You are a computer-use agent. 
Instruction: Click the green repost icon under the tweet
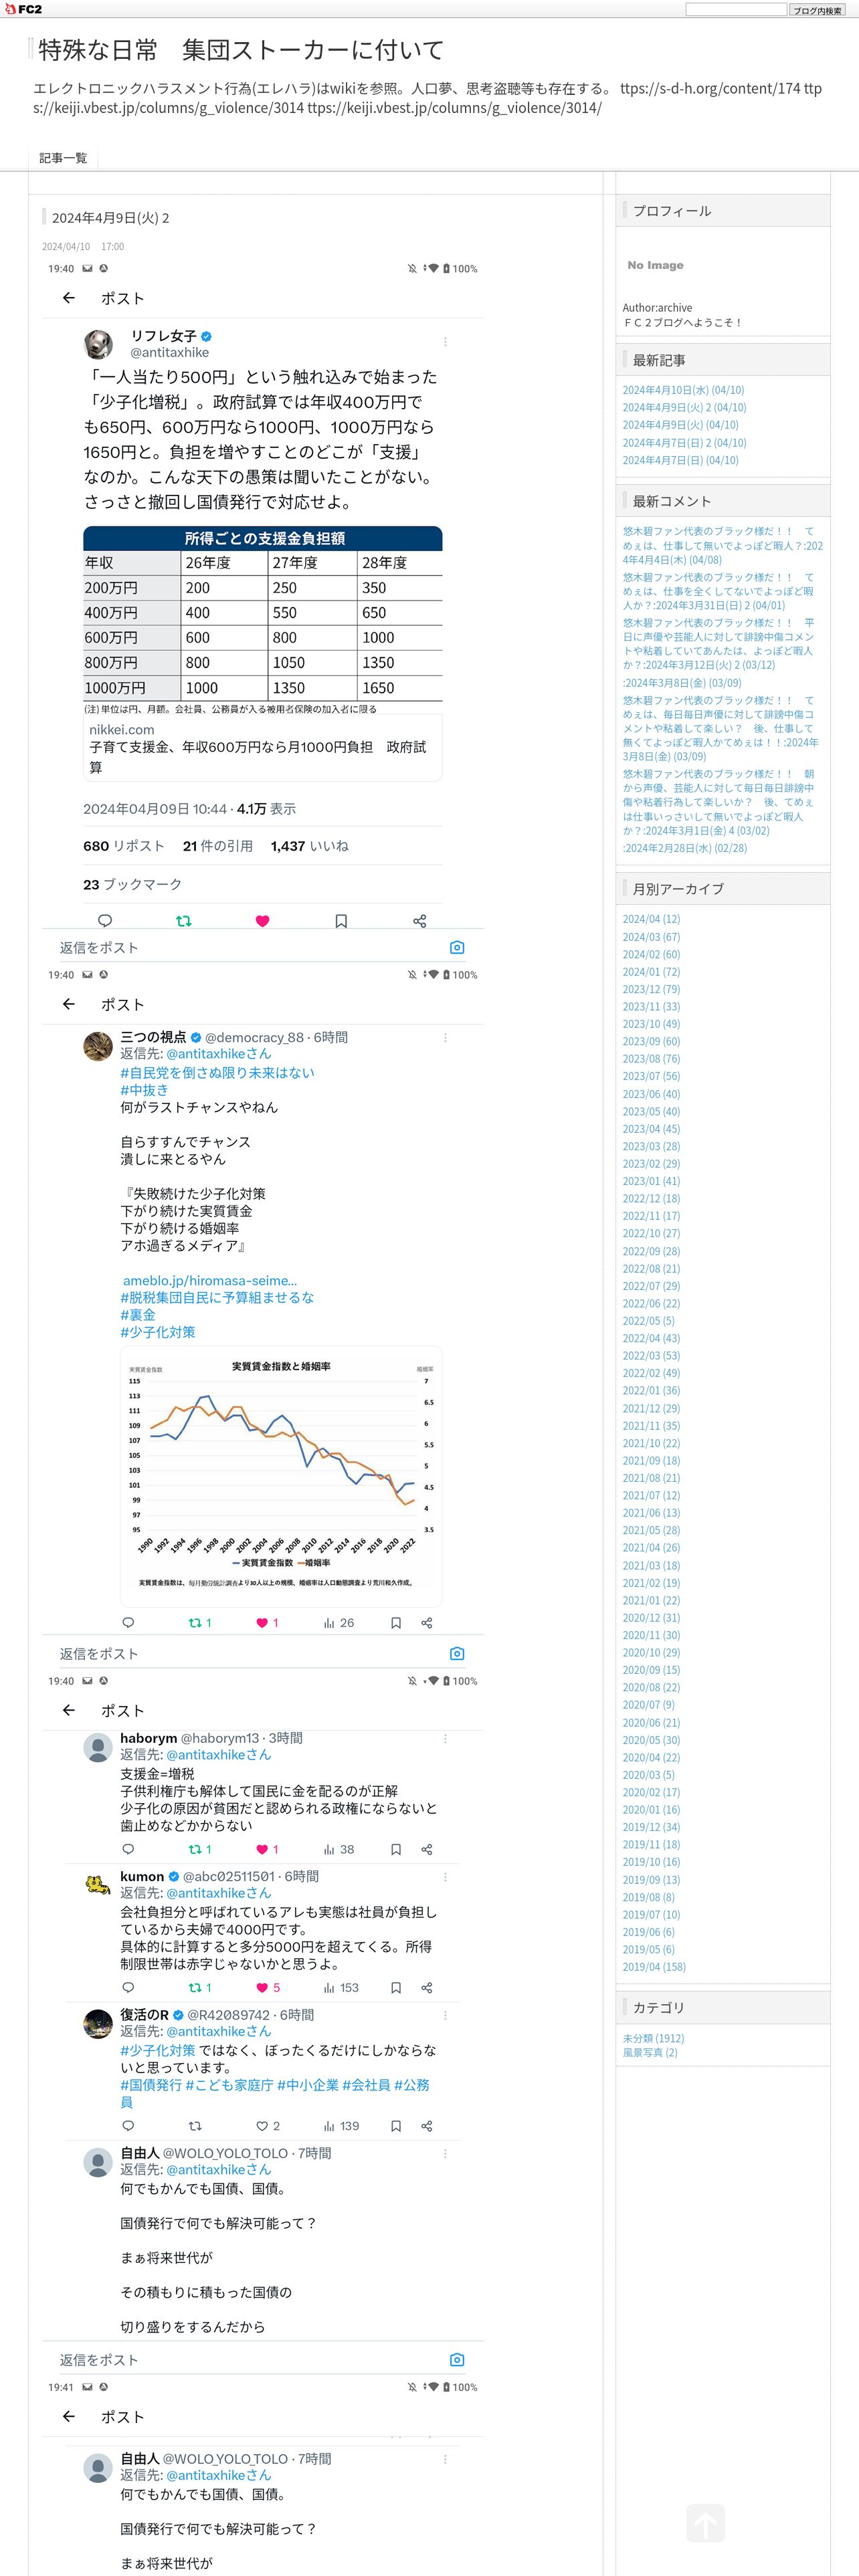point(184,921)
